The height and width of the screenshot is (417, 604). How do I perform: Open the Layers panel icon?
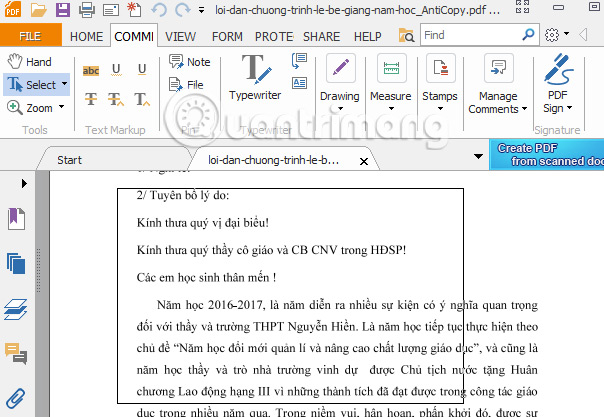[15, 310]
